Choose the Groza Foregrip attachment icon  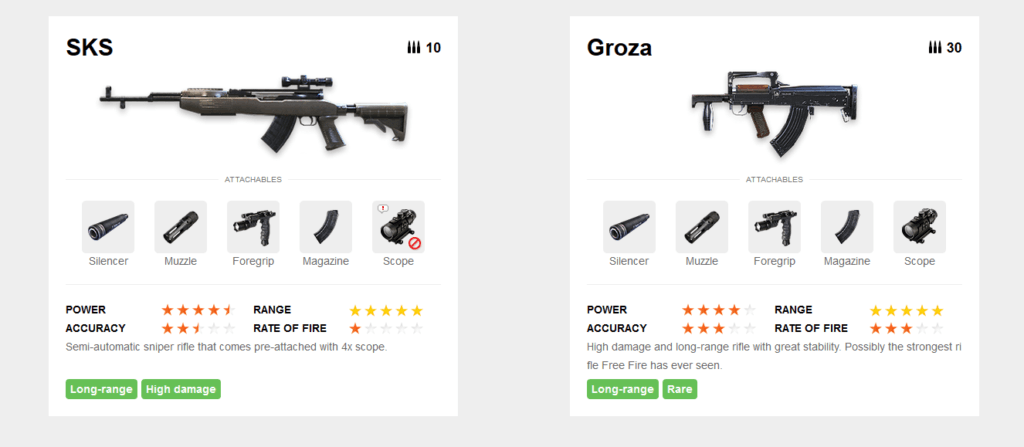coord(774,227)
